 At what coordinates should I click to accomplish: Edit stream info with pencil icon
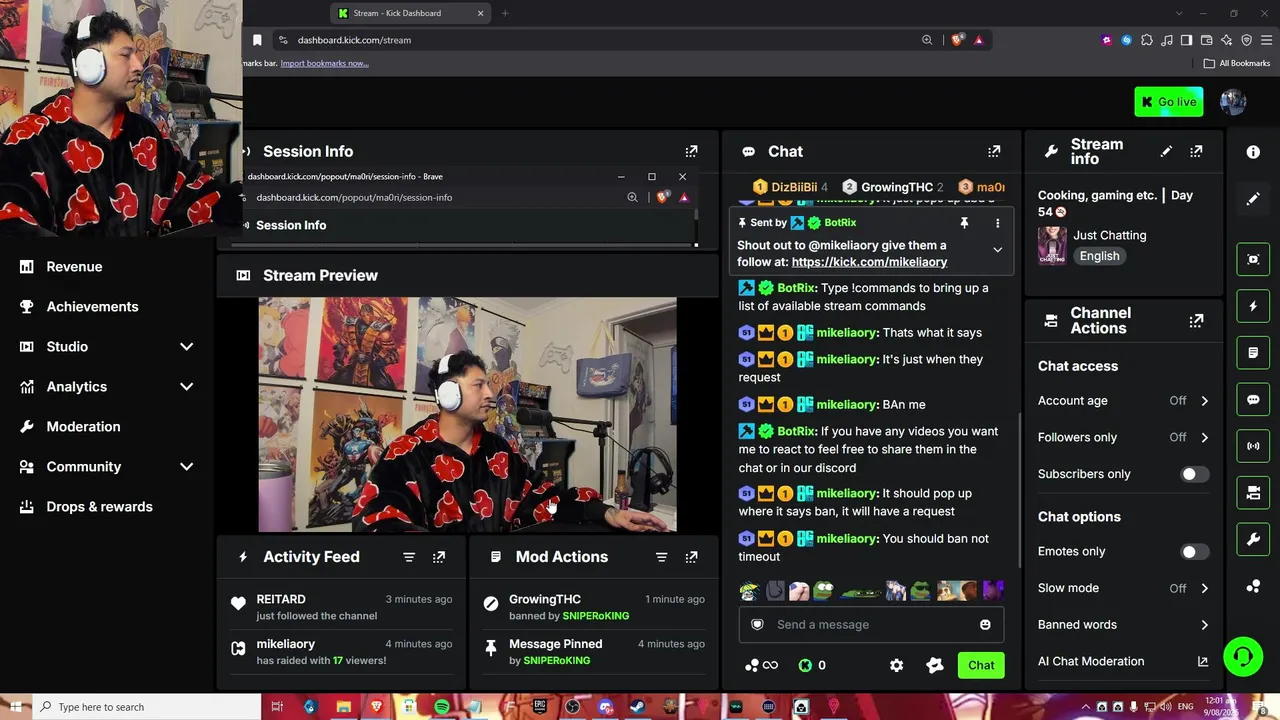[x=1166, y=151]
